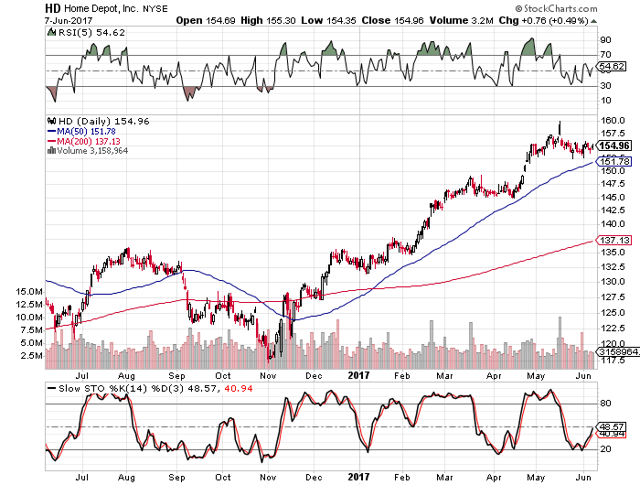Click the 2017 label under the price chart
The image size is (640, 485).
tap(359, 375)
